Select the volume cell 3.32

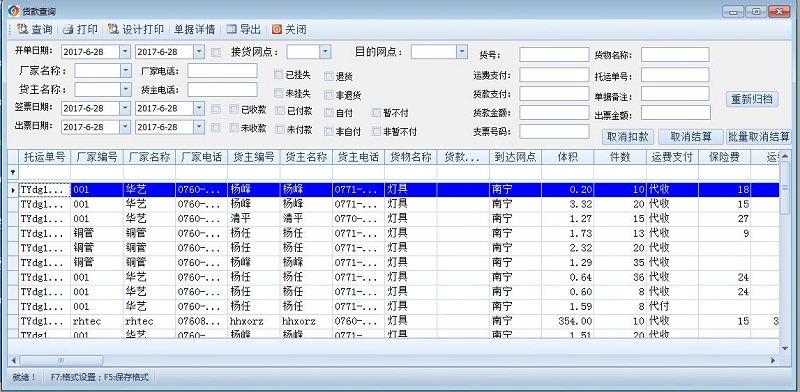tap(567, 204)
